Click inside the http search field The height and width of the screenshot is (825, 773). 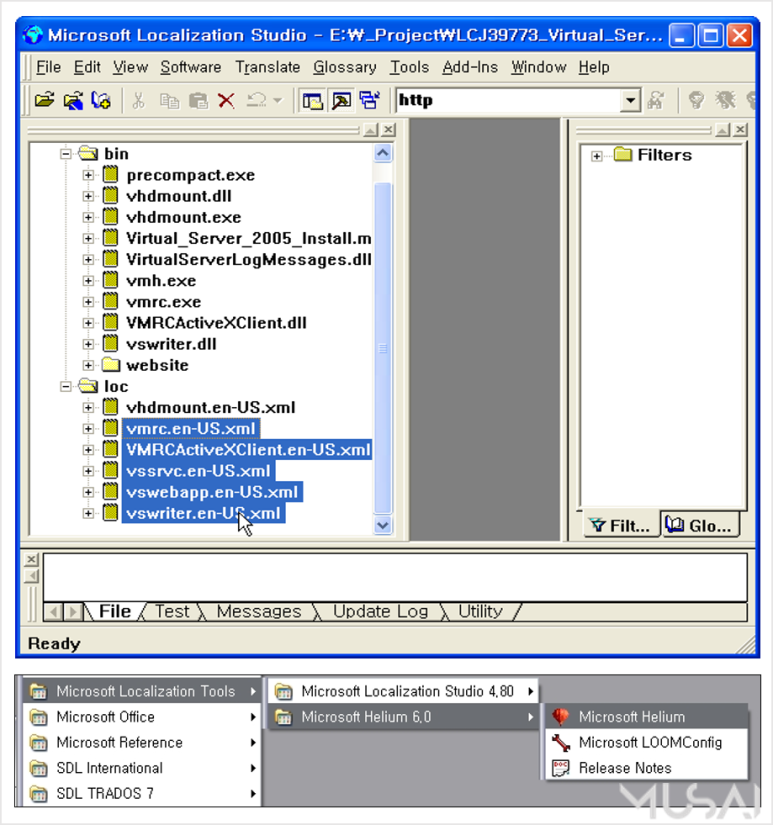pos(508,100)
